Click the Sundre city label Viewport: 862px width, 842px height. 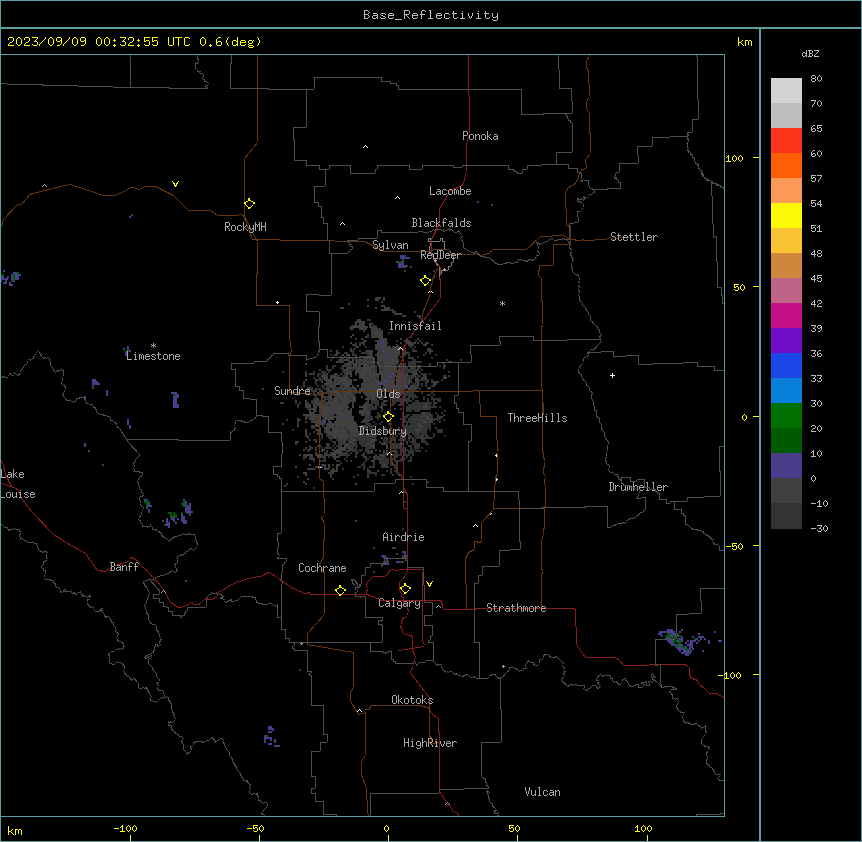[x=292, y=391]
